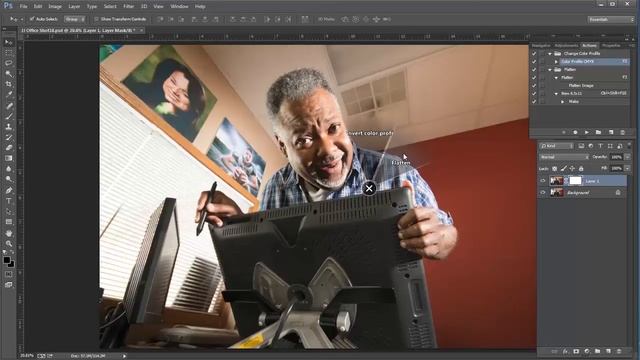This screenshot has width=640, height=360.
Task: Open the Window menu
Action: point(179,6)
